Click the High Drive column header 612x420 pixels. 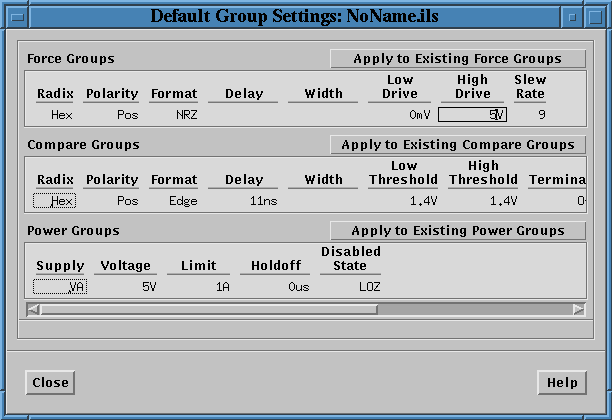click(x=472, y=87)
